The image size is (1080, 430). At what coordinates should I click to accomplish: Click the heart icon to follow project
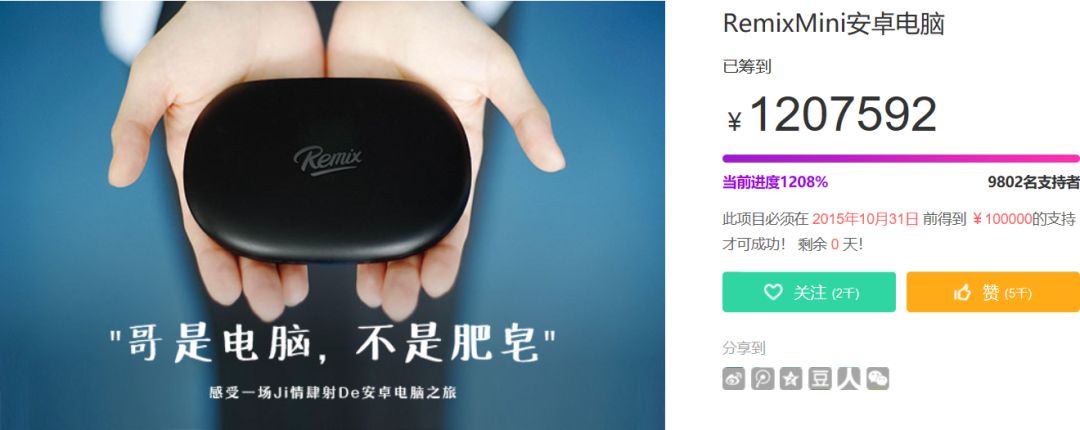773,292
